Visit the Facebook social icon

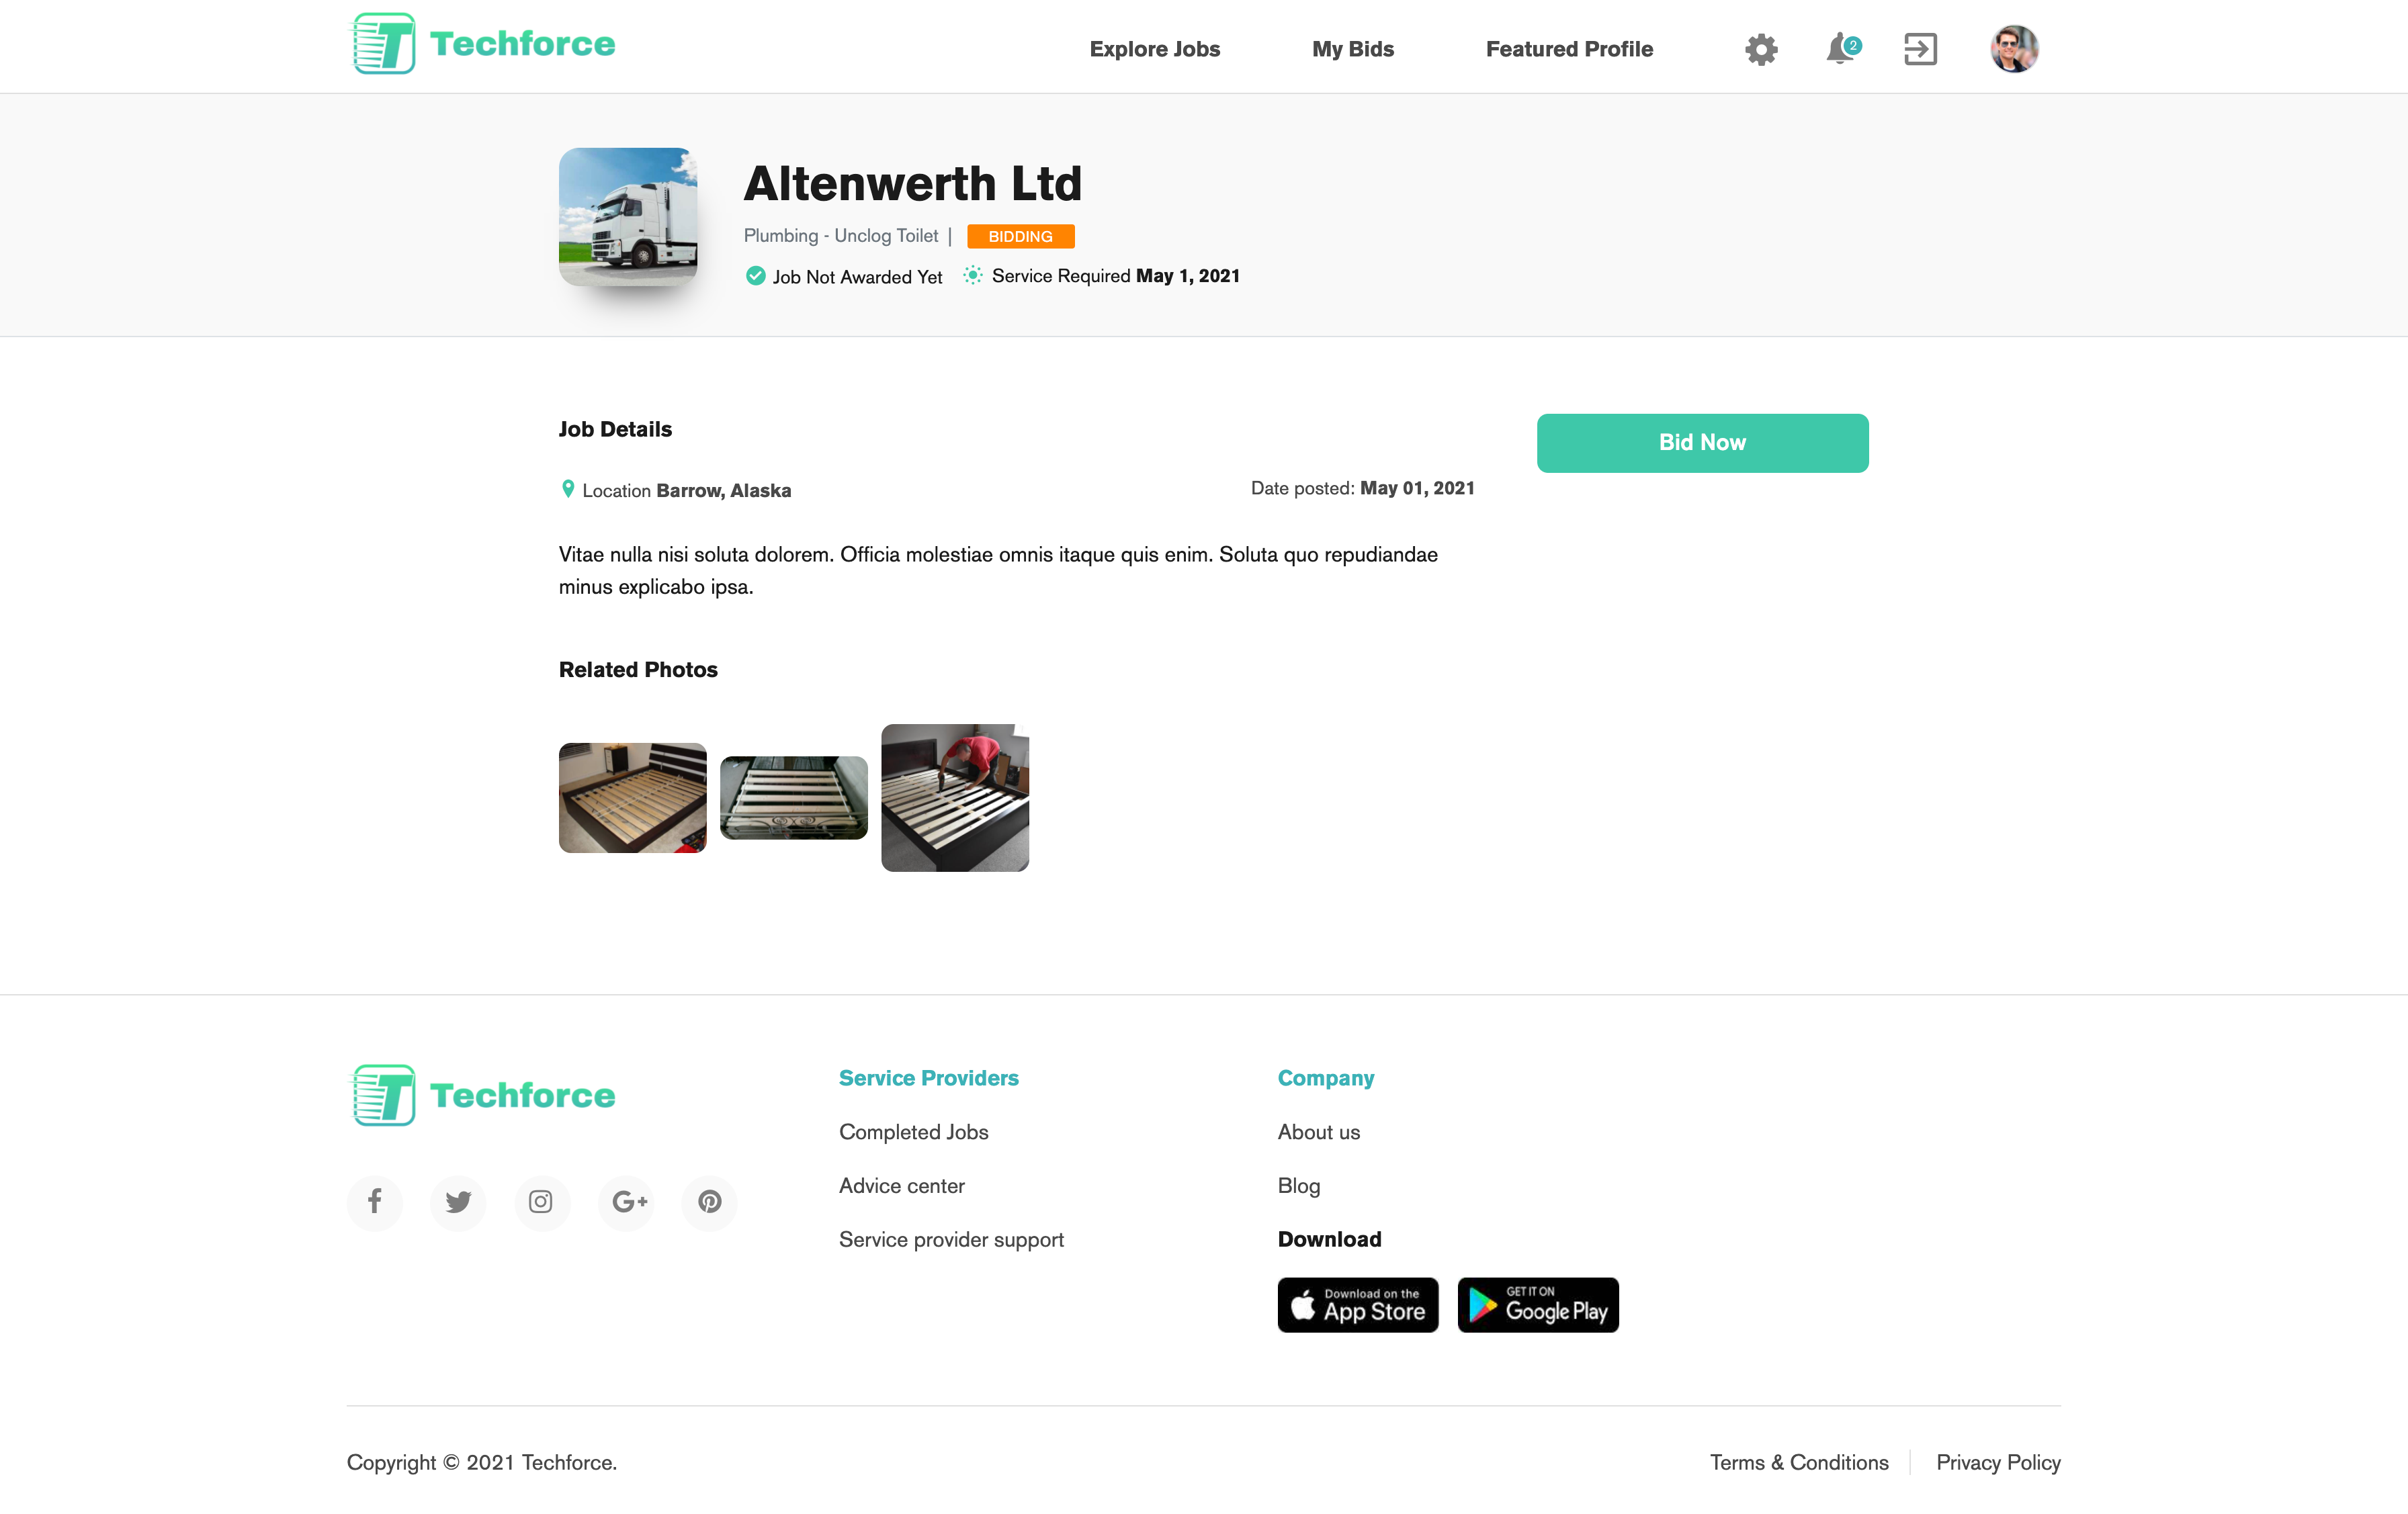(375, 1201)
